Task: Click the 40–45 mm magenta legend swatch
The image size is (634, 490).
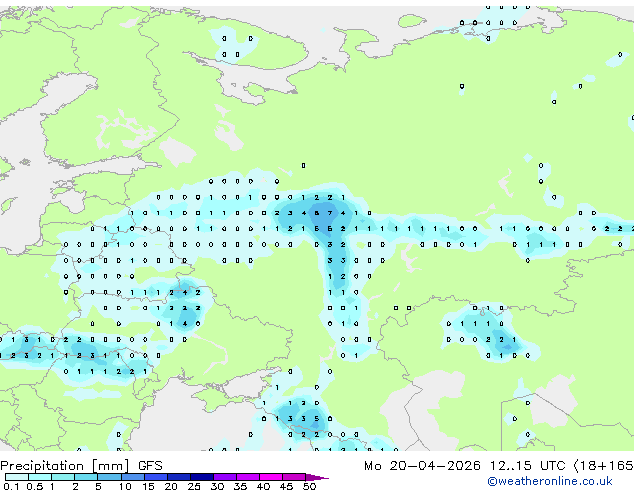Action: click(271, 477)
